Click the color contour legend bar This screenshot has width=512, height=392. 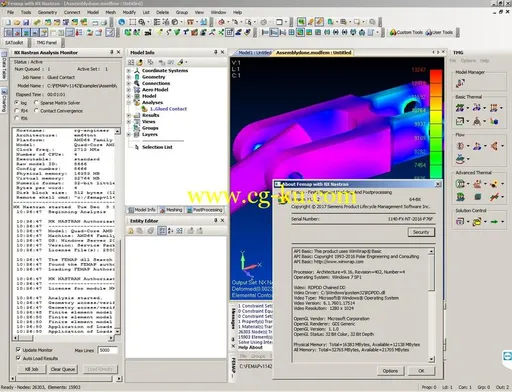click(436, 123)
